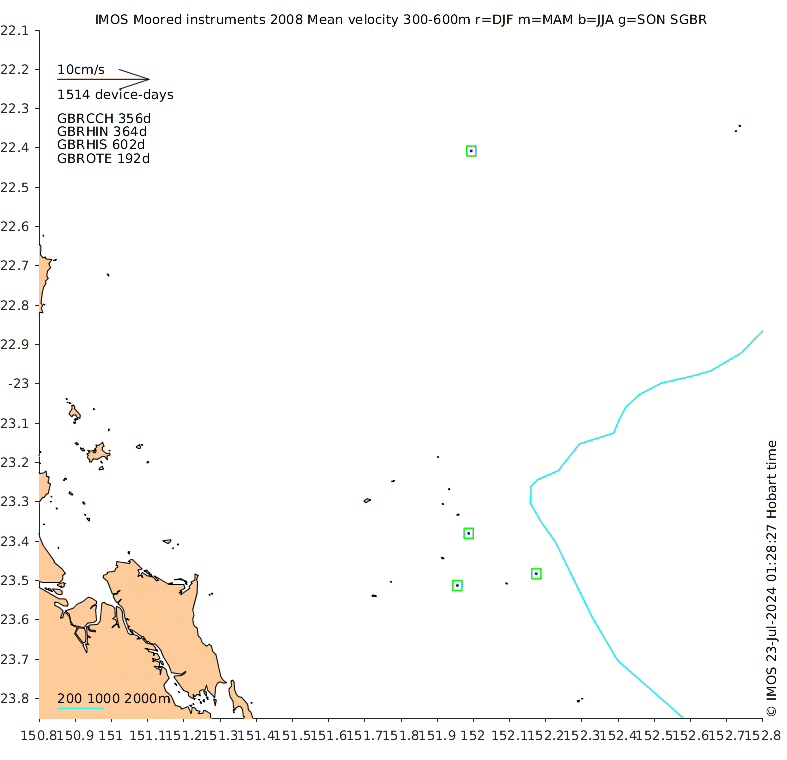Click the 10cm/s velocity scale arrow

103,79
